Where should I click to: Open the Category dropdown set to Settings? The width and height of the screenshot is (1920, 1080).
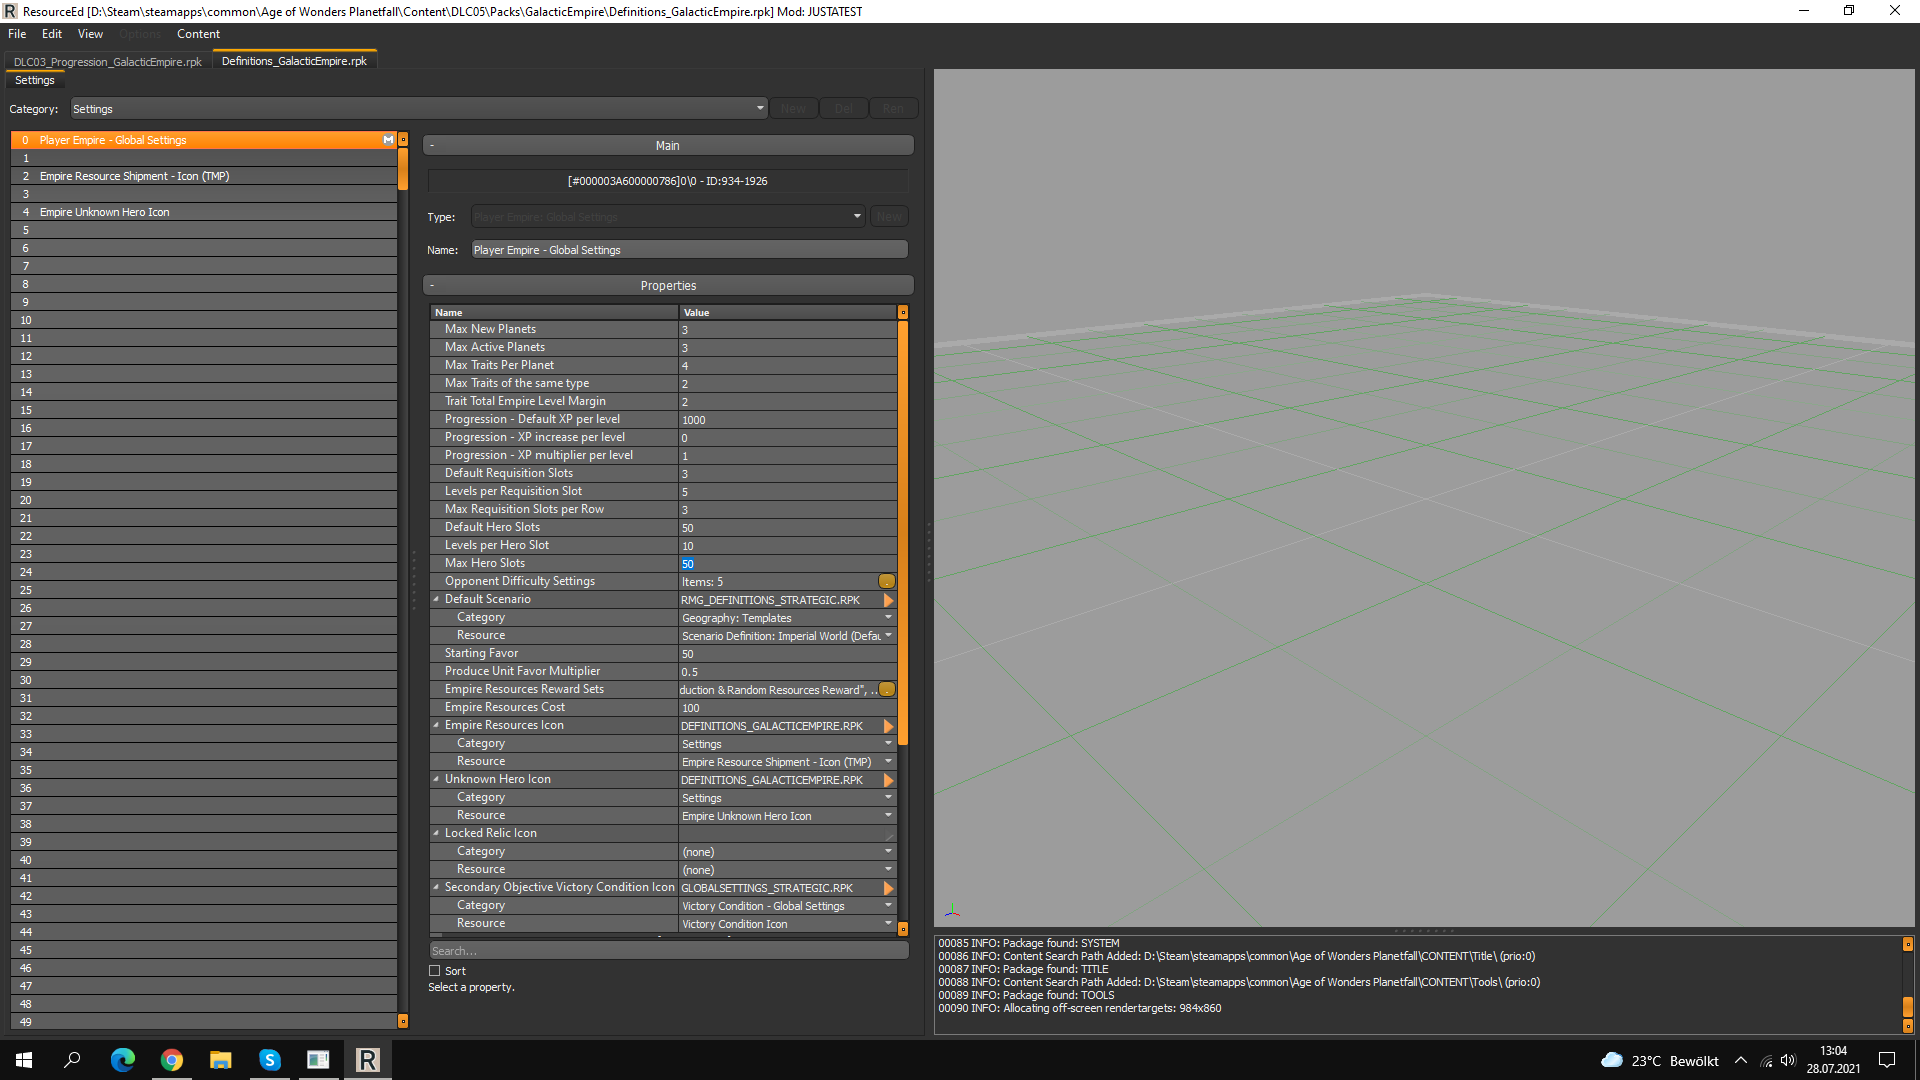(x=418, y=108)
